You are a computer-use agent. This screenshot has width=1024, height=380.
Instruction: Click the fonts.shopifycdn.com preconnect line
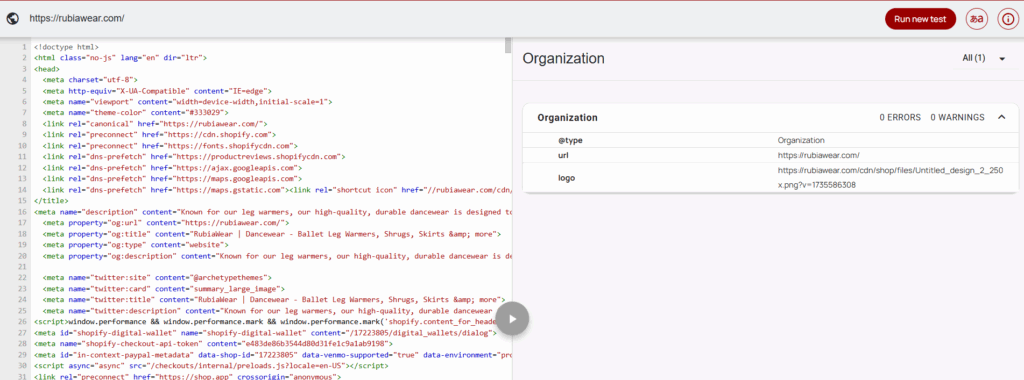point(170,146)
